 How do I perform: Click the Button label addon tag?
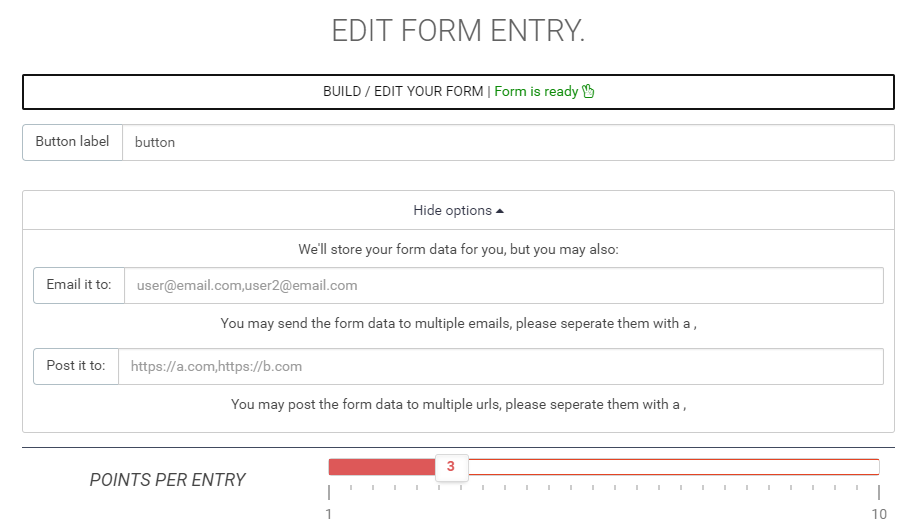coord(73,142)
